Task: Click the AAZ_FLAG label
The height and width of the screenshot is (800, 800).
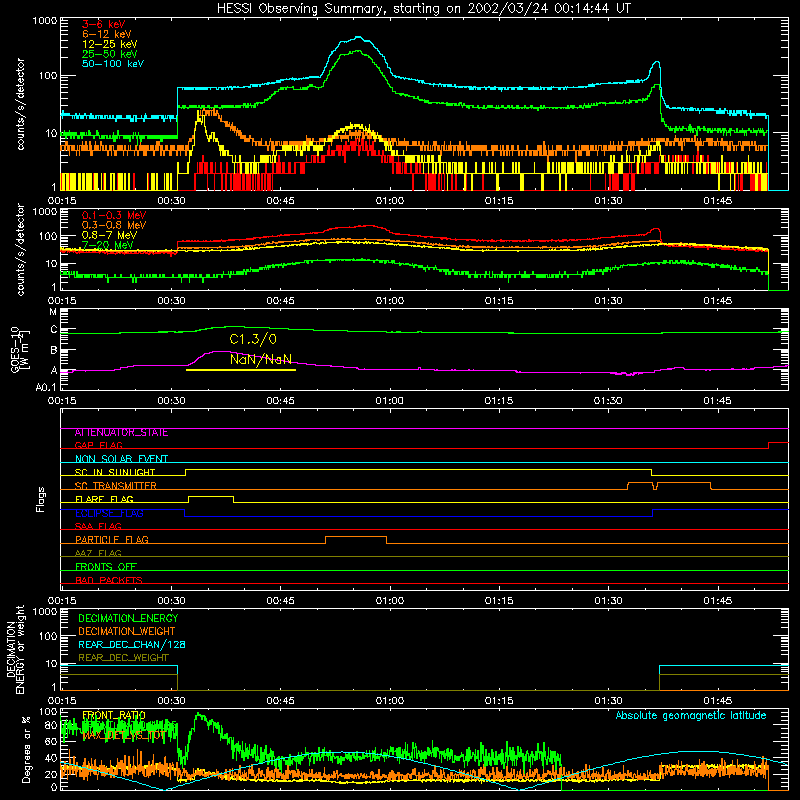Action: (98, 553)
